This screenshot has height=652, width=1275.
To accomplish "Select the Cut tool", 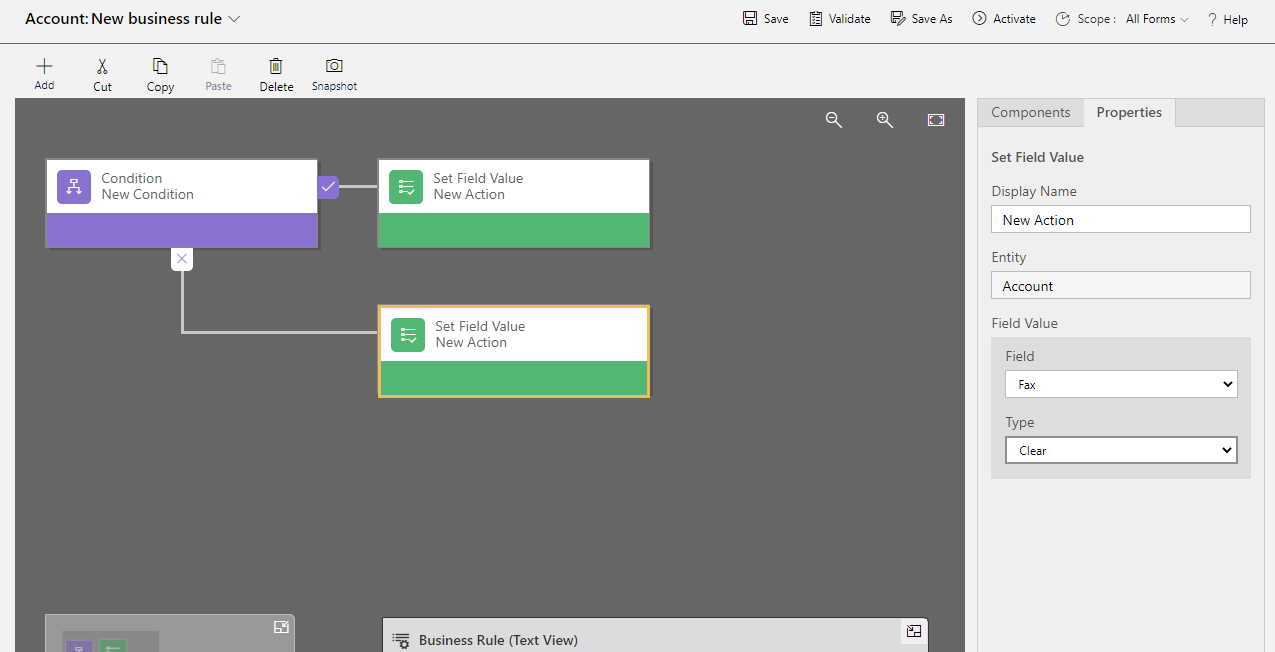I will click(102, 73).
